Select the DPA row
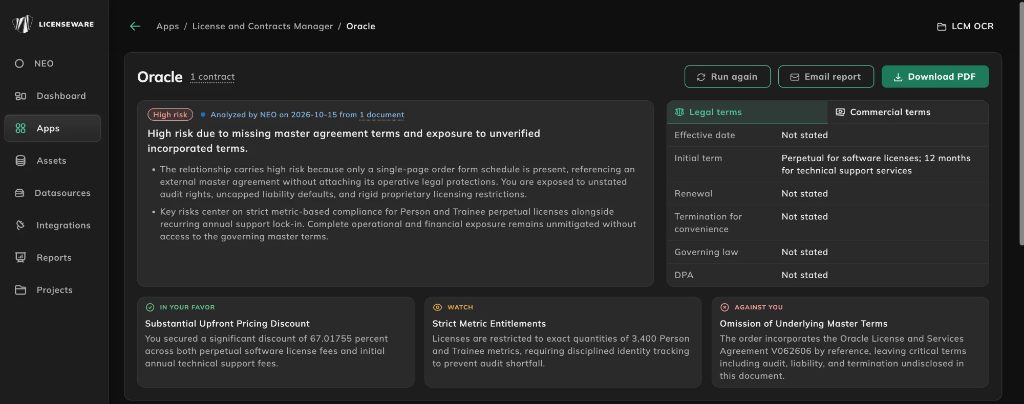This screenshot has width=1024, height=404. (827, 275)
